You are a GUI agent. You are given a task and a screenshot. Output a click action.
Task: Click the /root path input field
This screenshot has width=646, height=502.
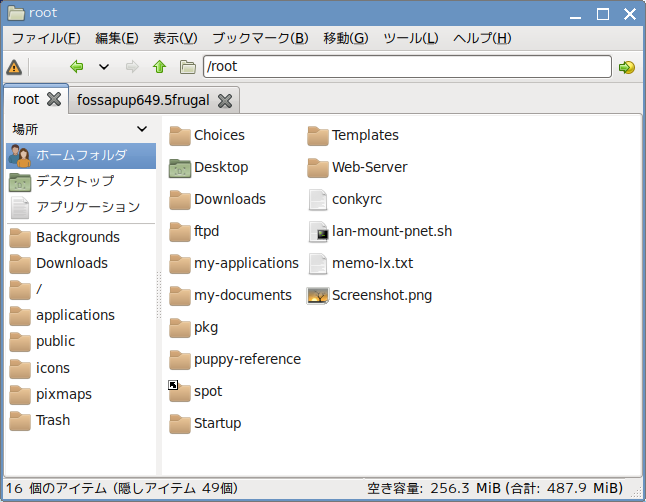(407, 66)
